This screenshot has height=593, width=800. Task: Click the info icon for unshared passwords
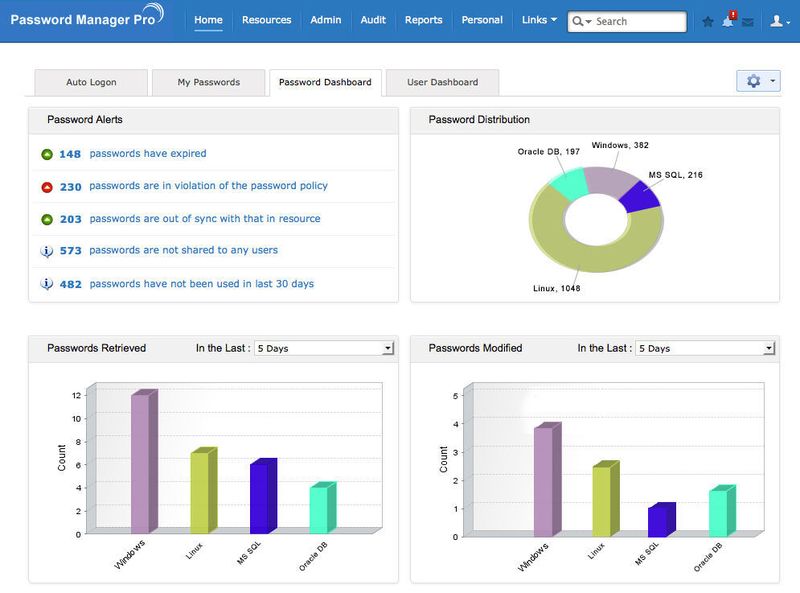pyautogui.click(x=48, y=251)
